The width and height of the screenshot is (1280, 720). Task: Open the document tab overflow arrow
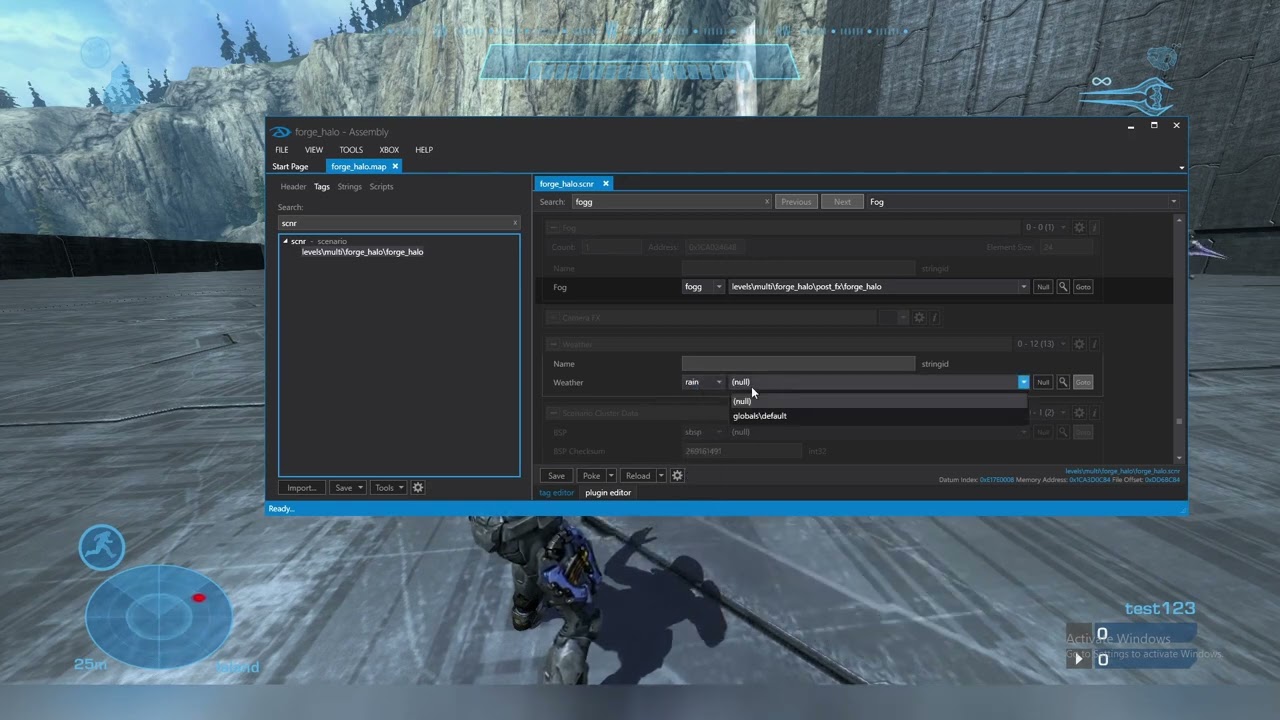1181,168
